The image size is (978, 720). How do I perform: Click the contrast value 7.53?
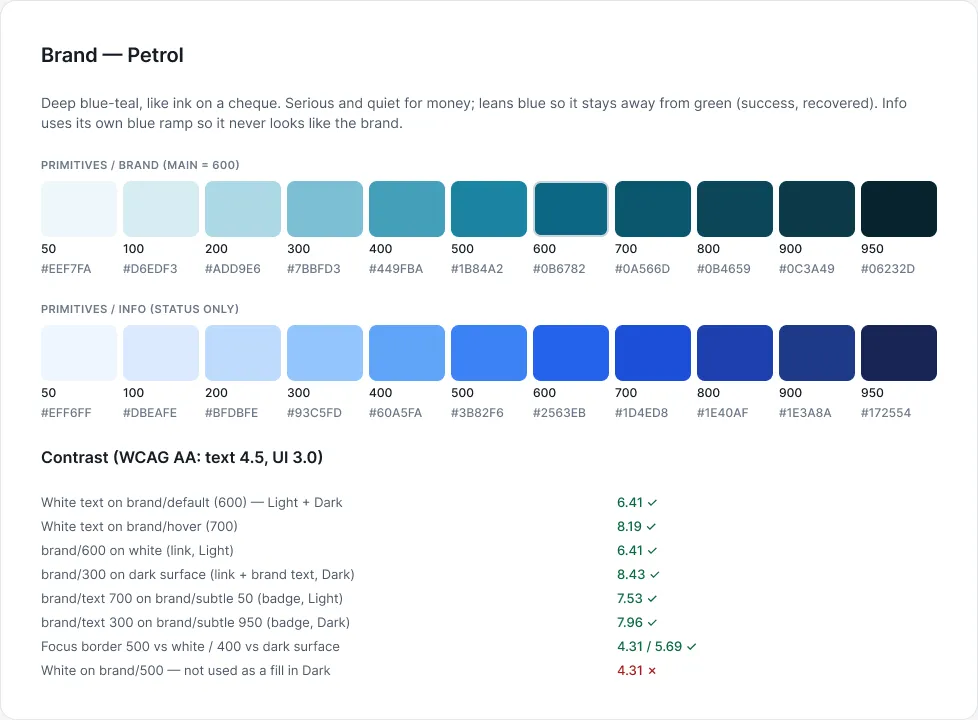pos(630,599)
